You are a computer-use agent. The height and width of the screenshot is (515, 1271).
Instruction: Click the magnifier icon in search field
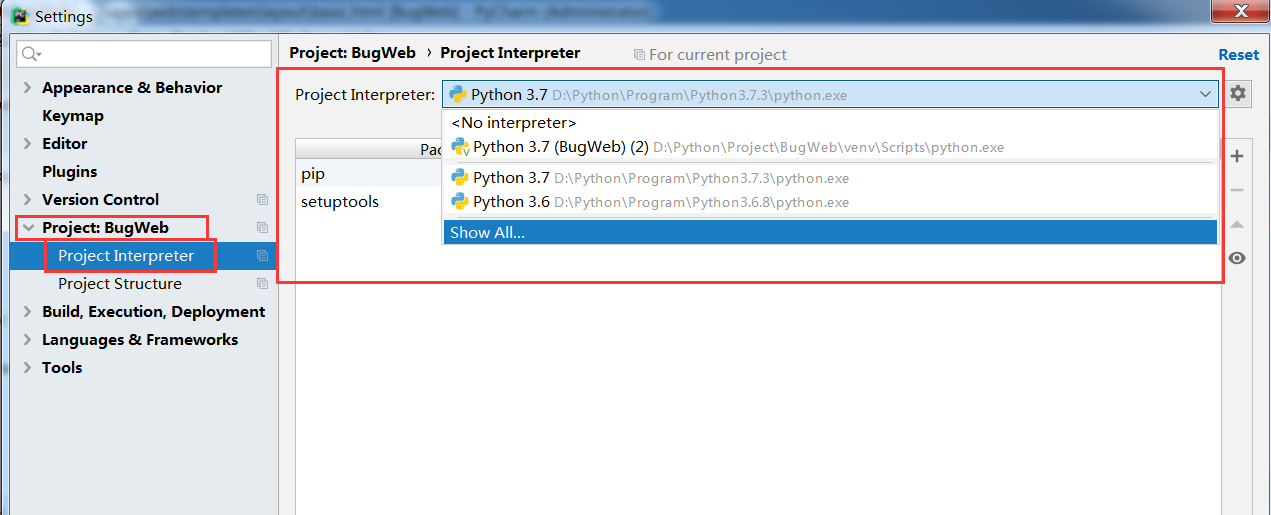click(x=31, y=54)
